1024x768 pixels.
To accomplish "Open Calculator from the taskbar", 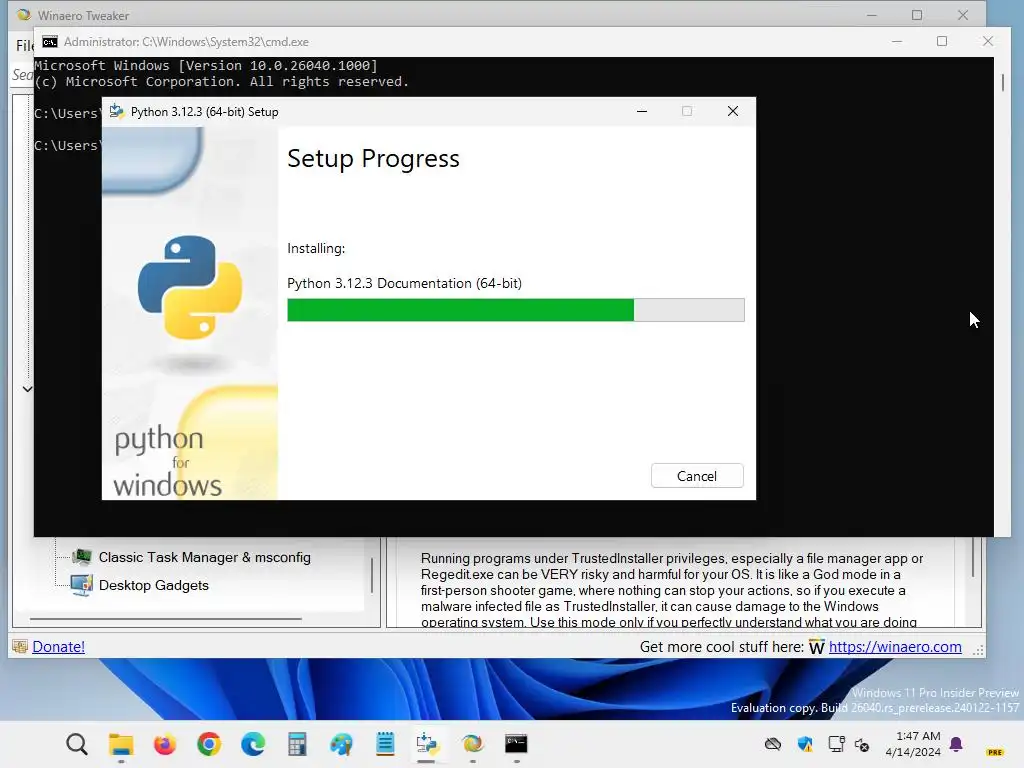I will [x=296, y=744].
